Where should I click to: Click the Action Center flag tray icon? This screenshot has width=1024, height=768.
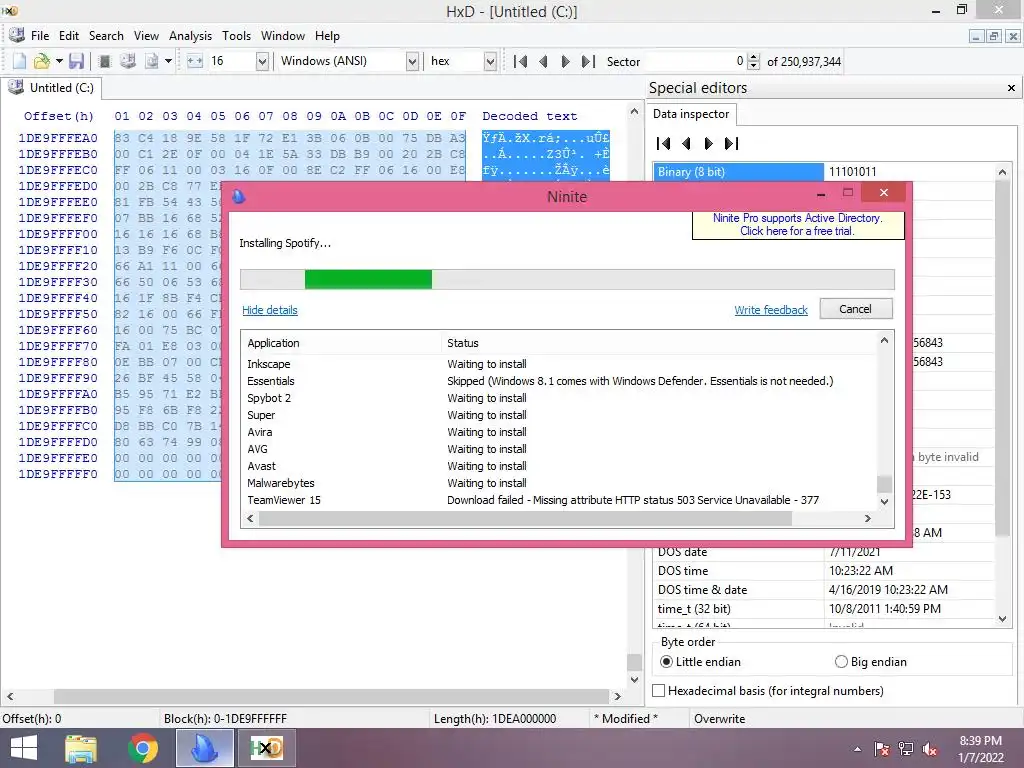pos(882,748)
